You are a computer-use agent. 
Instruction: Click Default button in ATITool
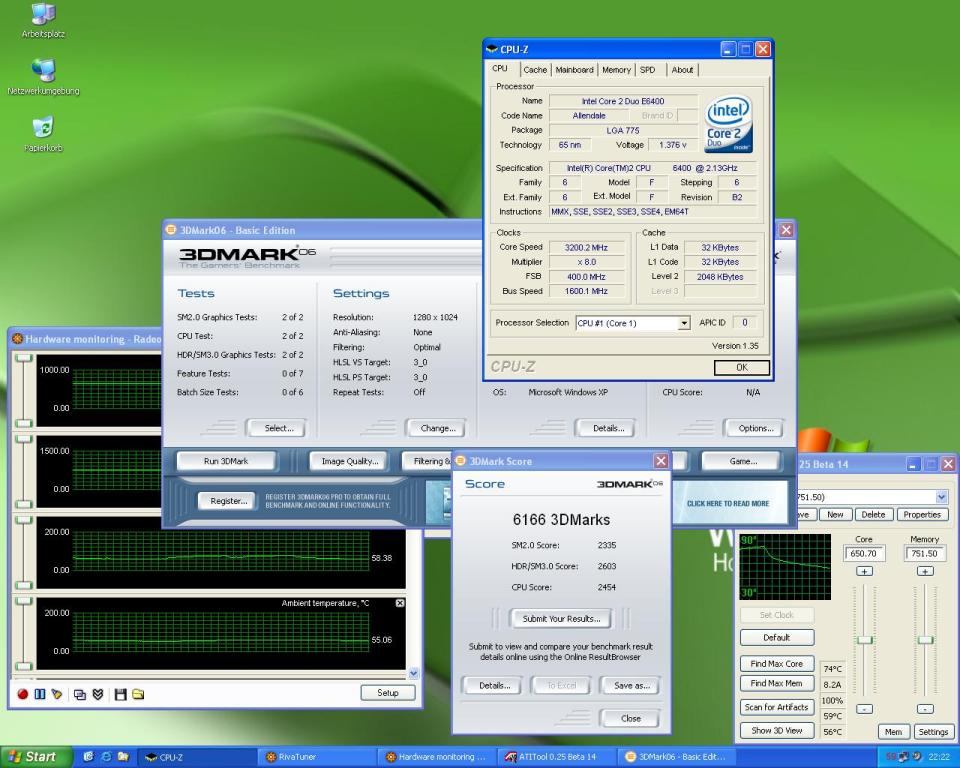pos(776,638)
